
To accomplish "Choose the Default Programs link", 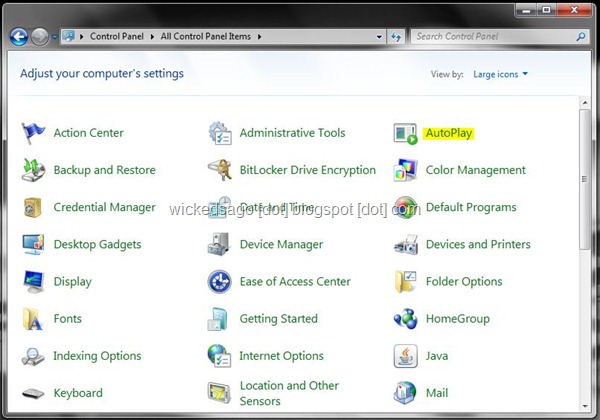I will point(471,207).
